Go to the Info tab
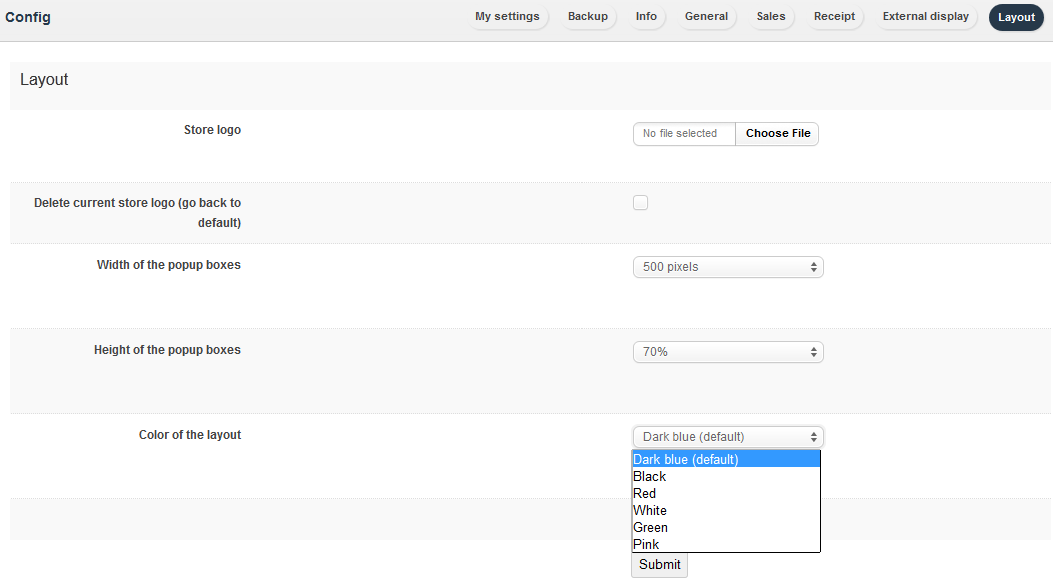 coord(646,17)
